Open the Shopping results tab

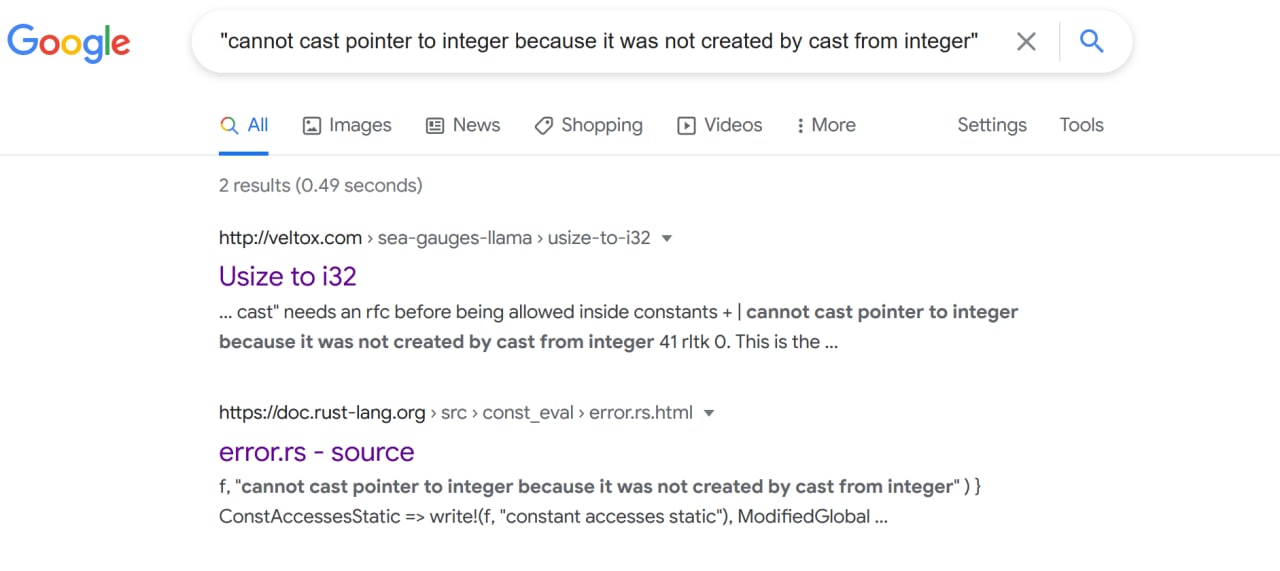(x=589, y=125)
